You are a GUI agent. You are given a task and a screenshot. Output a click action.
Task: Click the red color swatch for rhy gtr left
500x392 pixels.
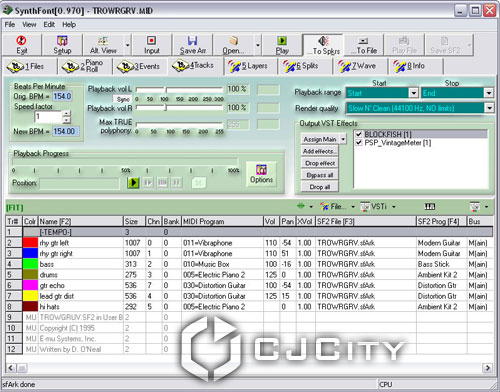(x=30, y=243)
